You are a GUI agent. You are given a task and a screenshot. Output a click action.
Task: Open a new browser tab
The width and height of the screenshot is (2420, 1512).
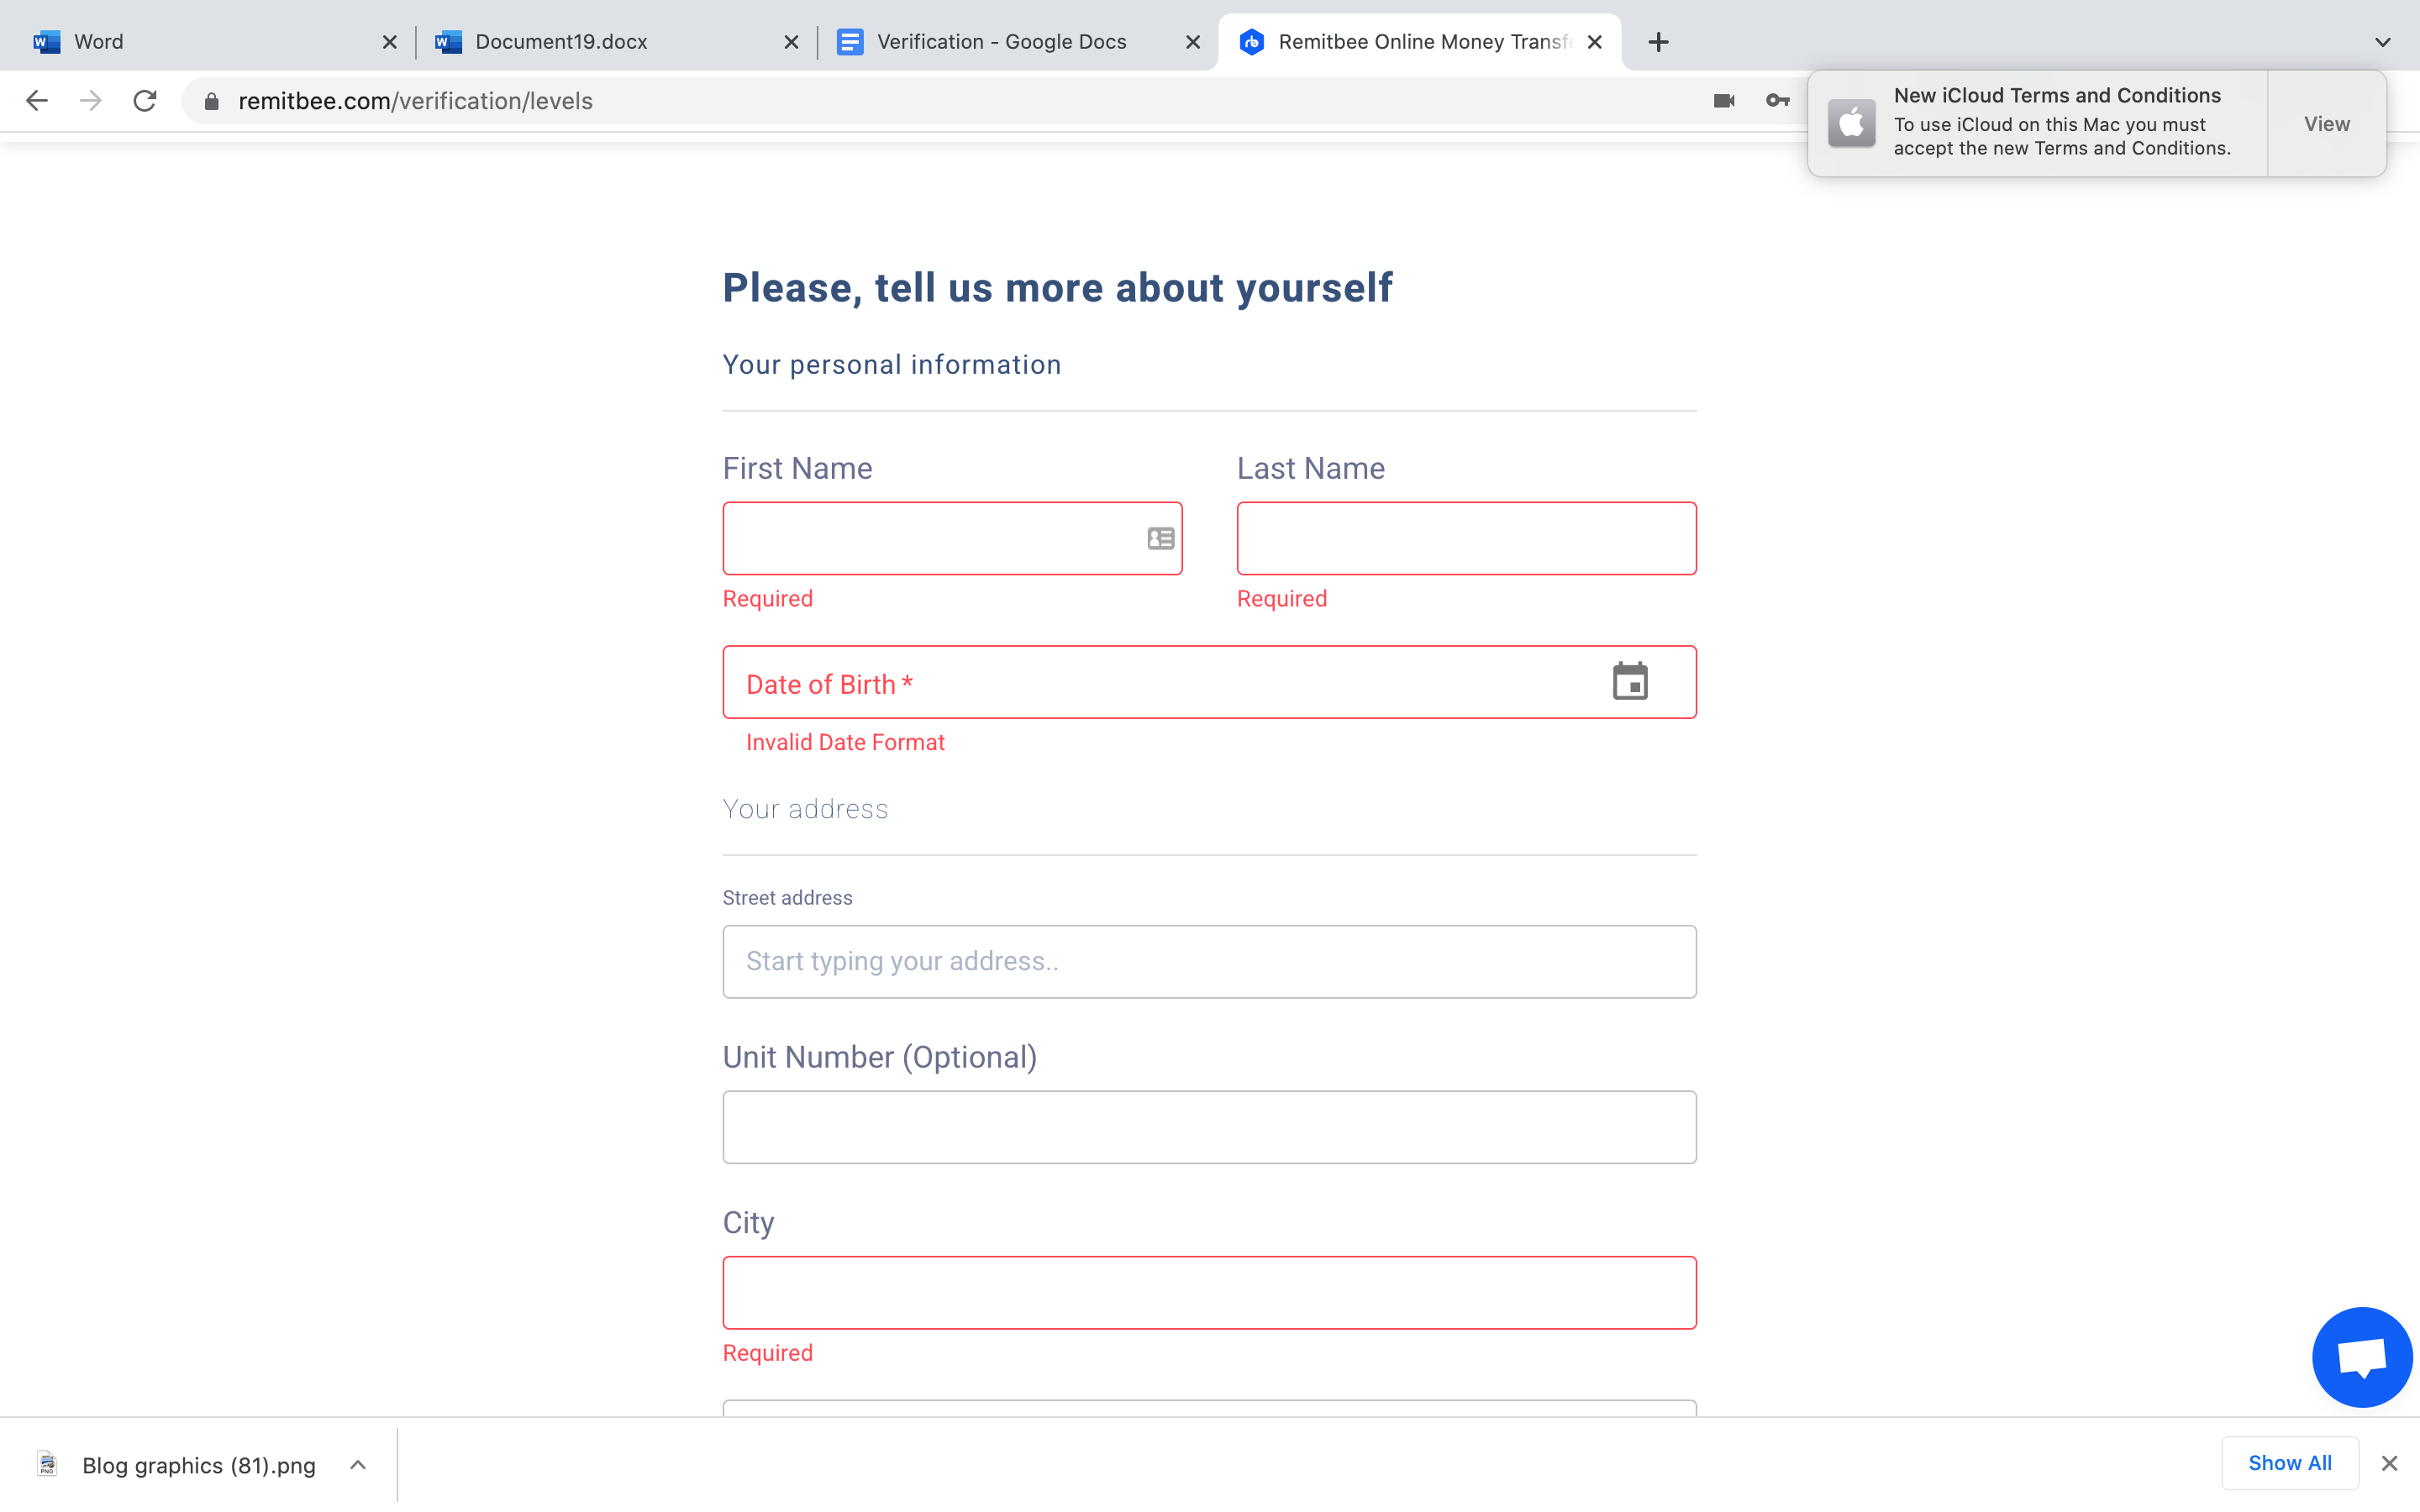point(1658,42)
